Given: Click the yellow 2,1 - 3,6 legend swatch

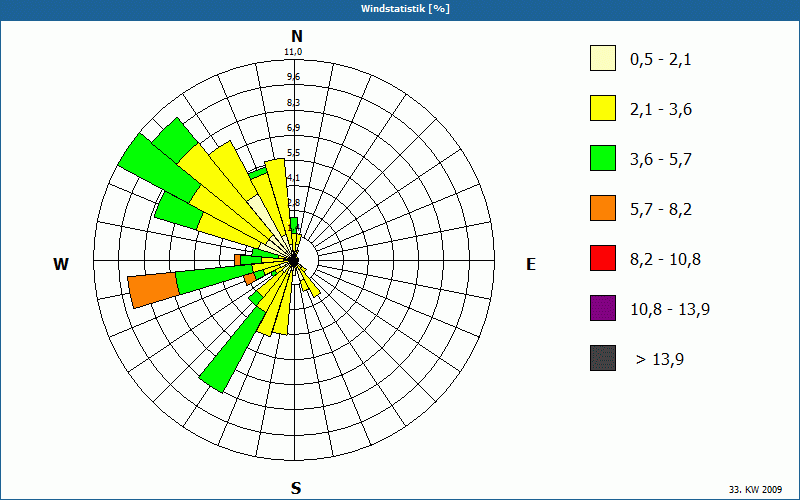Looking at the screenshot, I should (x=603, y=108).
